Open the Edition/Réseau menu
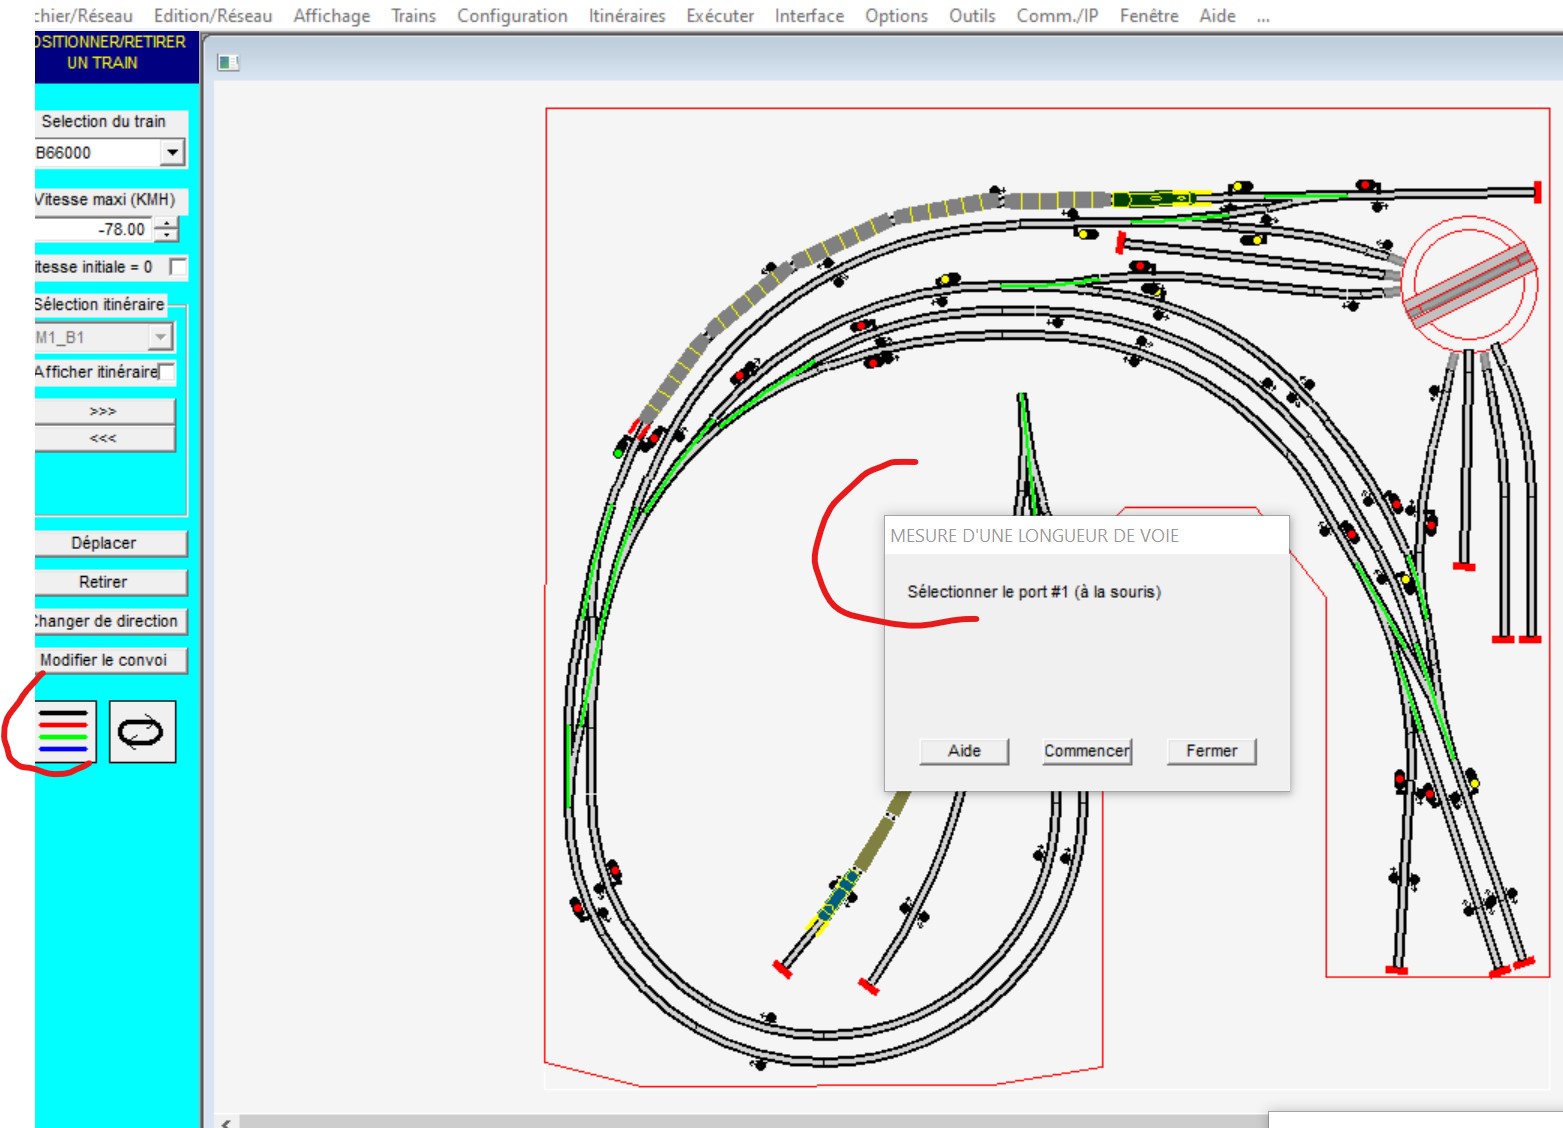The width and height of the screenshot is (1563, 1128). pos(213,16)
